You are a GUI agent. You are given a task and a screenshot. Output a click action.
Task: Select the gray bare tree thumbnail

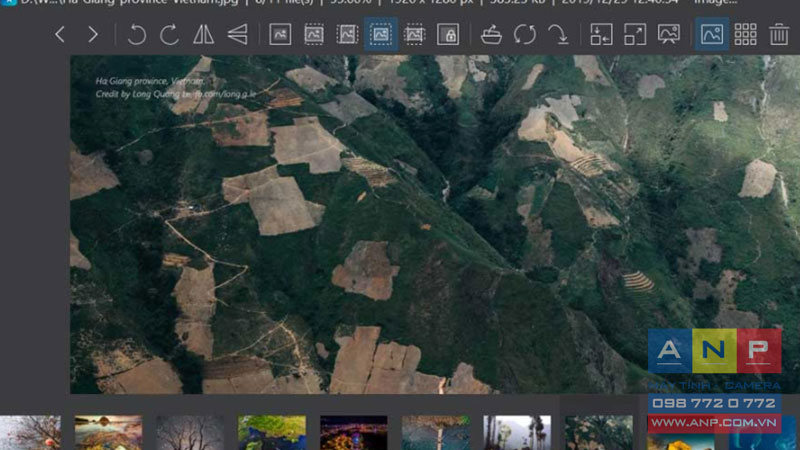point(190,433)
